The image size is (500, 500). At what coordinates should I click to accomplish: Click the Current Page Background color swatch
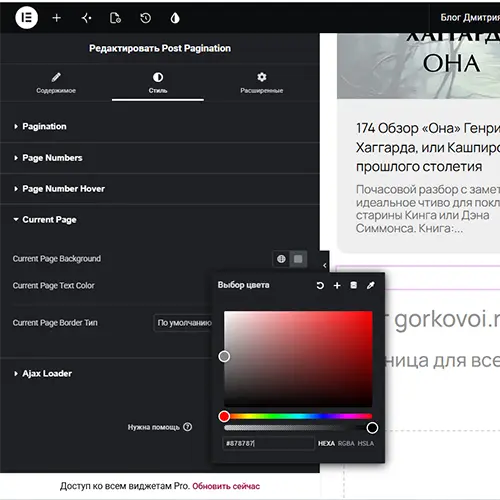(298, 259)
